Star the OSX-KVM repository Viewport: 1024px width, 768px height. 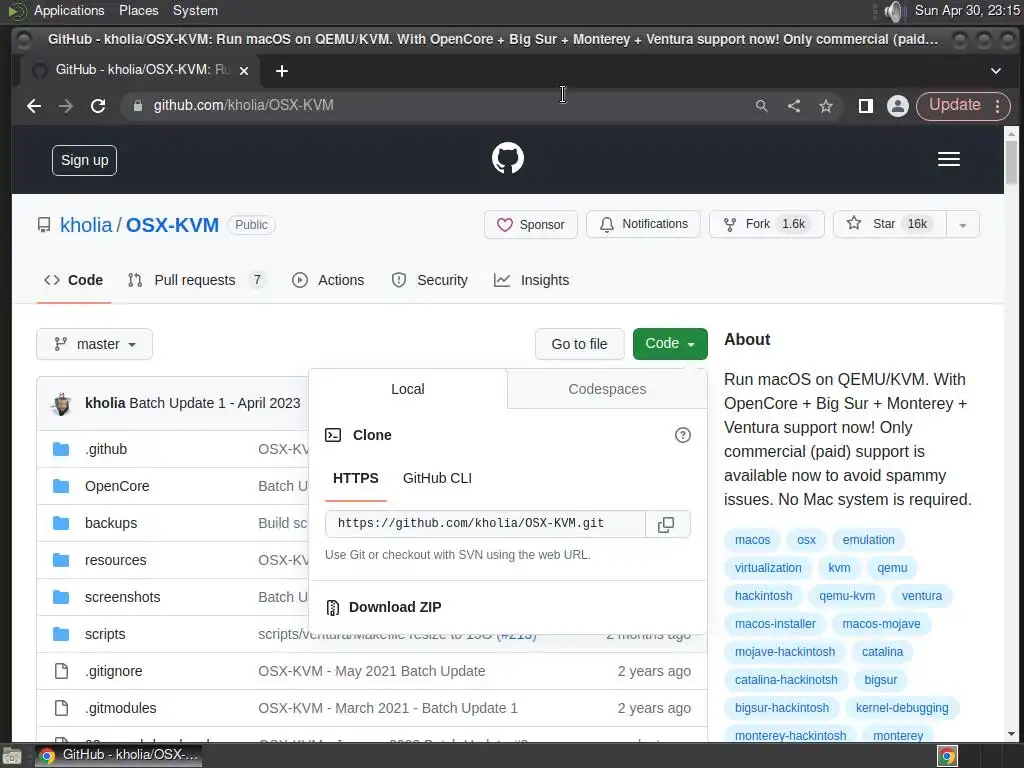[x=889, y=224]
